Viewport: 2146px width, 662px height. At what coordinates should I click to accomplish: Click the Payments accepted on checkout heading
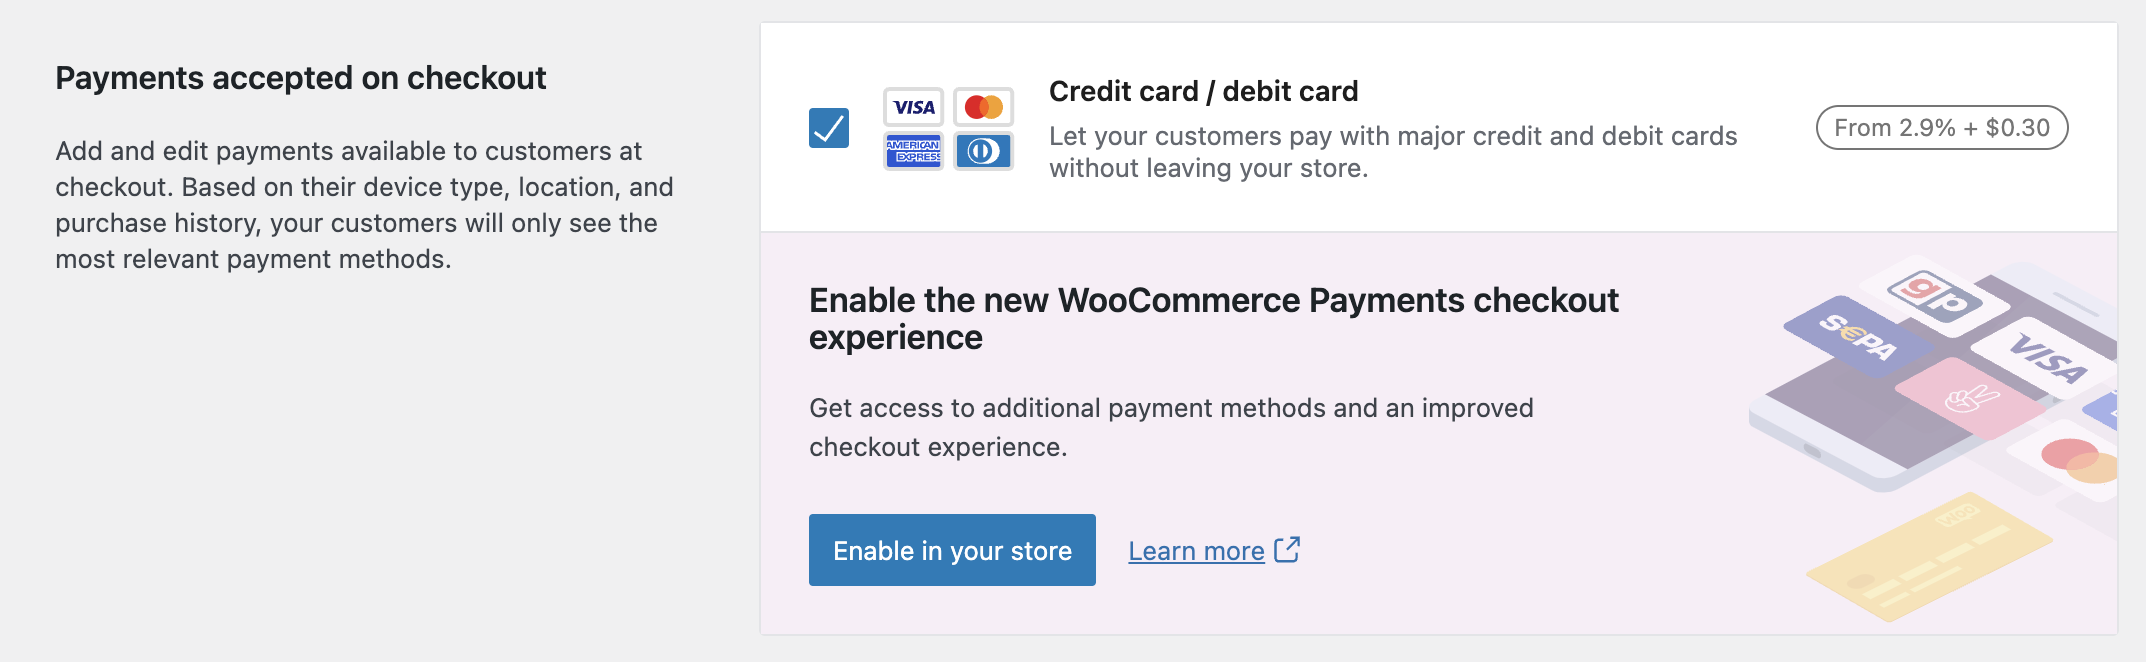[300, 78]
